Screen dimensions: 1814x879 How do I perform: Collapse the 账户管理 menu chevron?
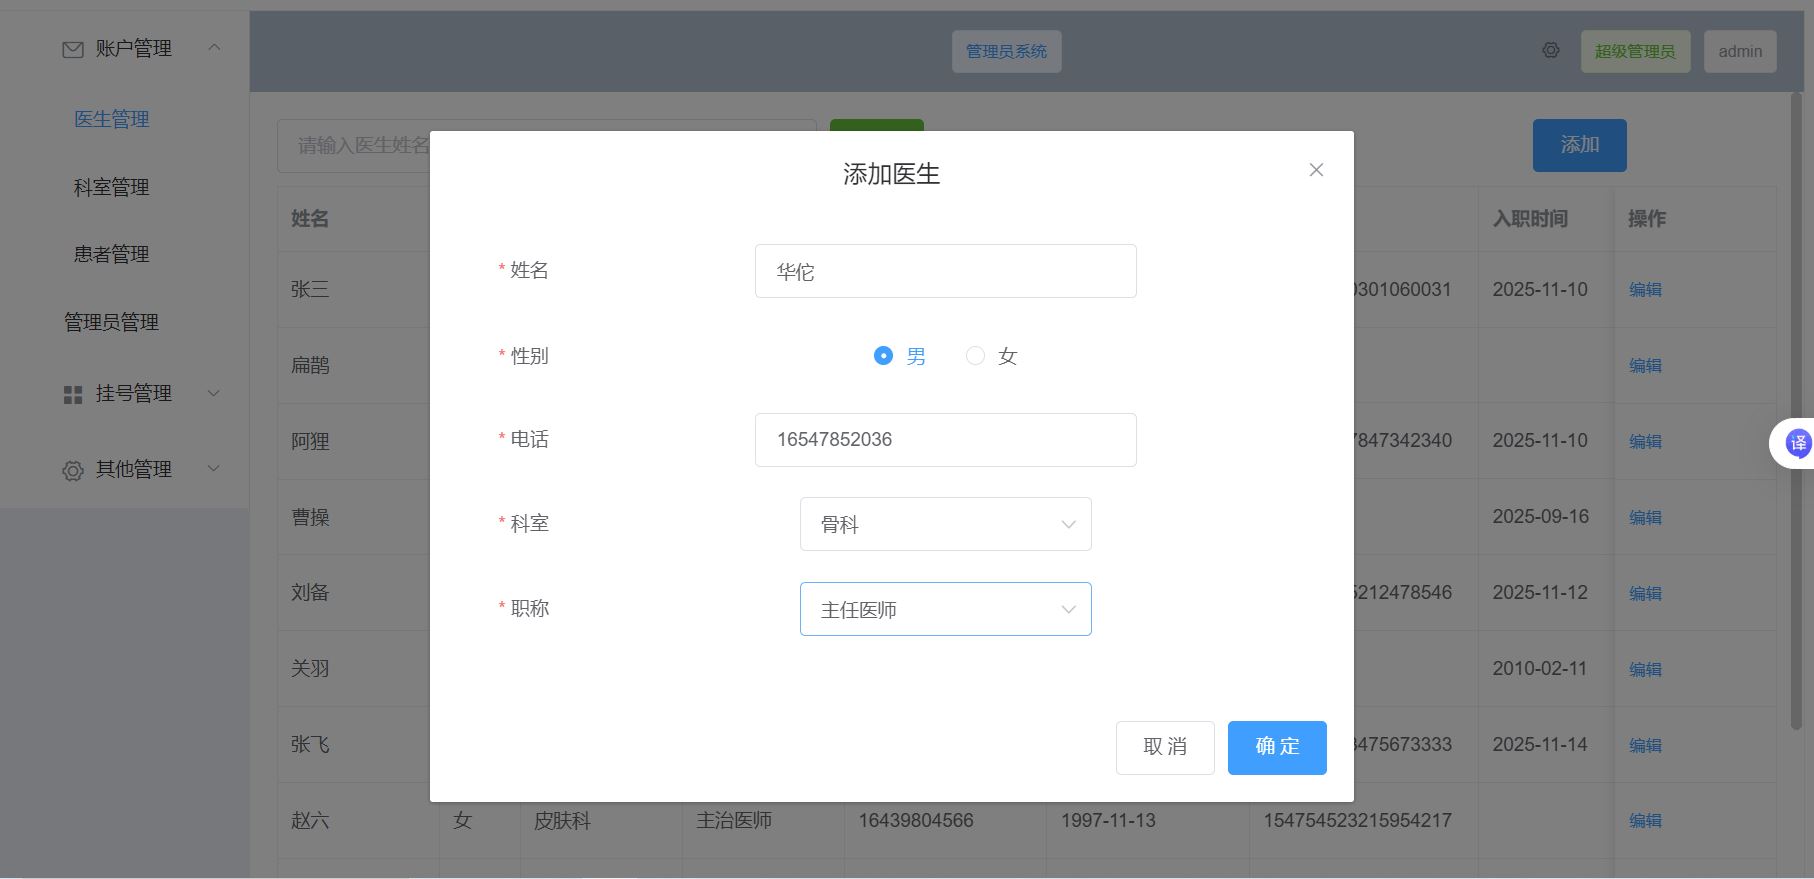click(214, 47)
